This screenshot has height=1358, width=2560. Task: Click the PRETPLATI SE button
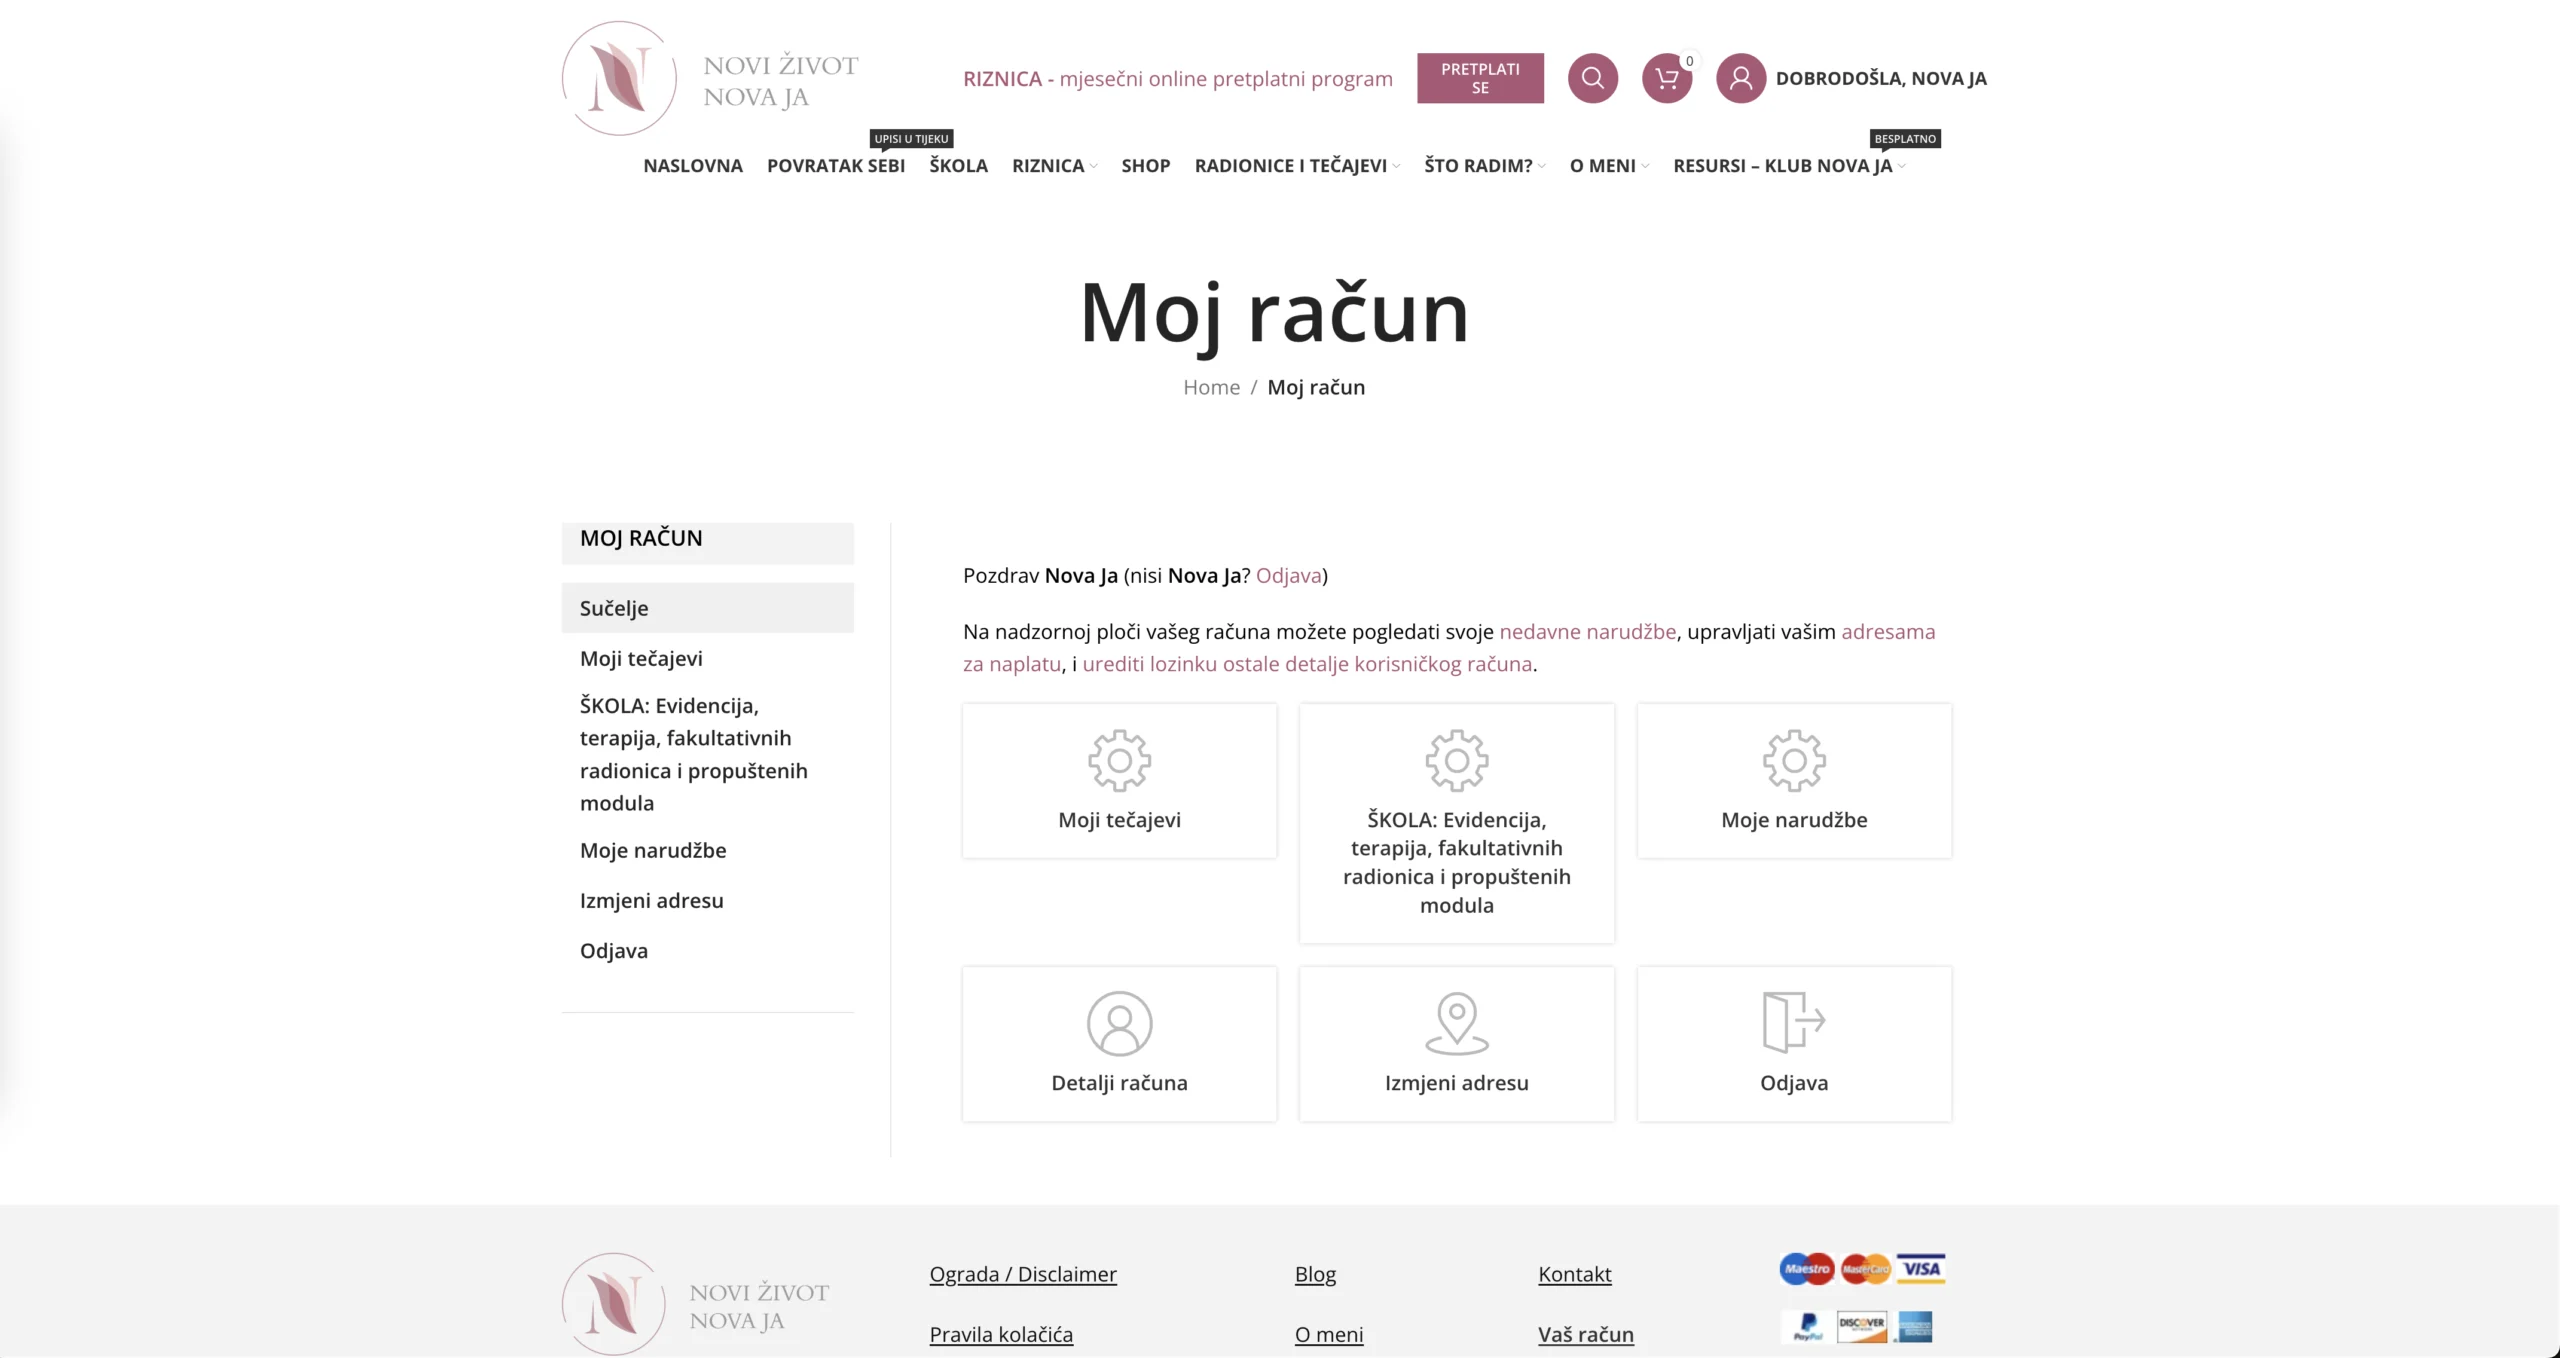click(1480, 78)
